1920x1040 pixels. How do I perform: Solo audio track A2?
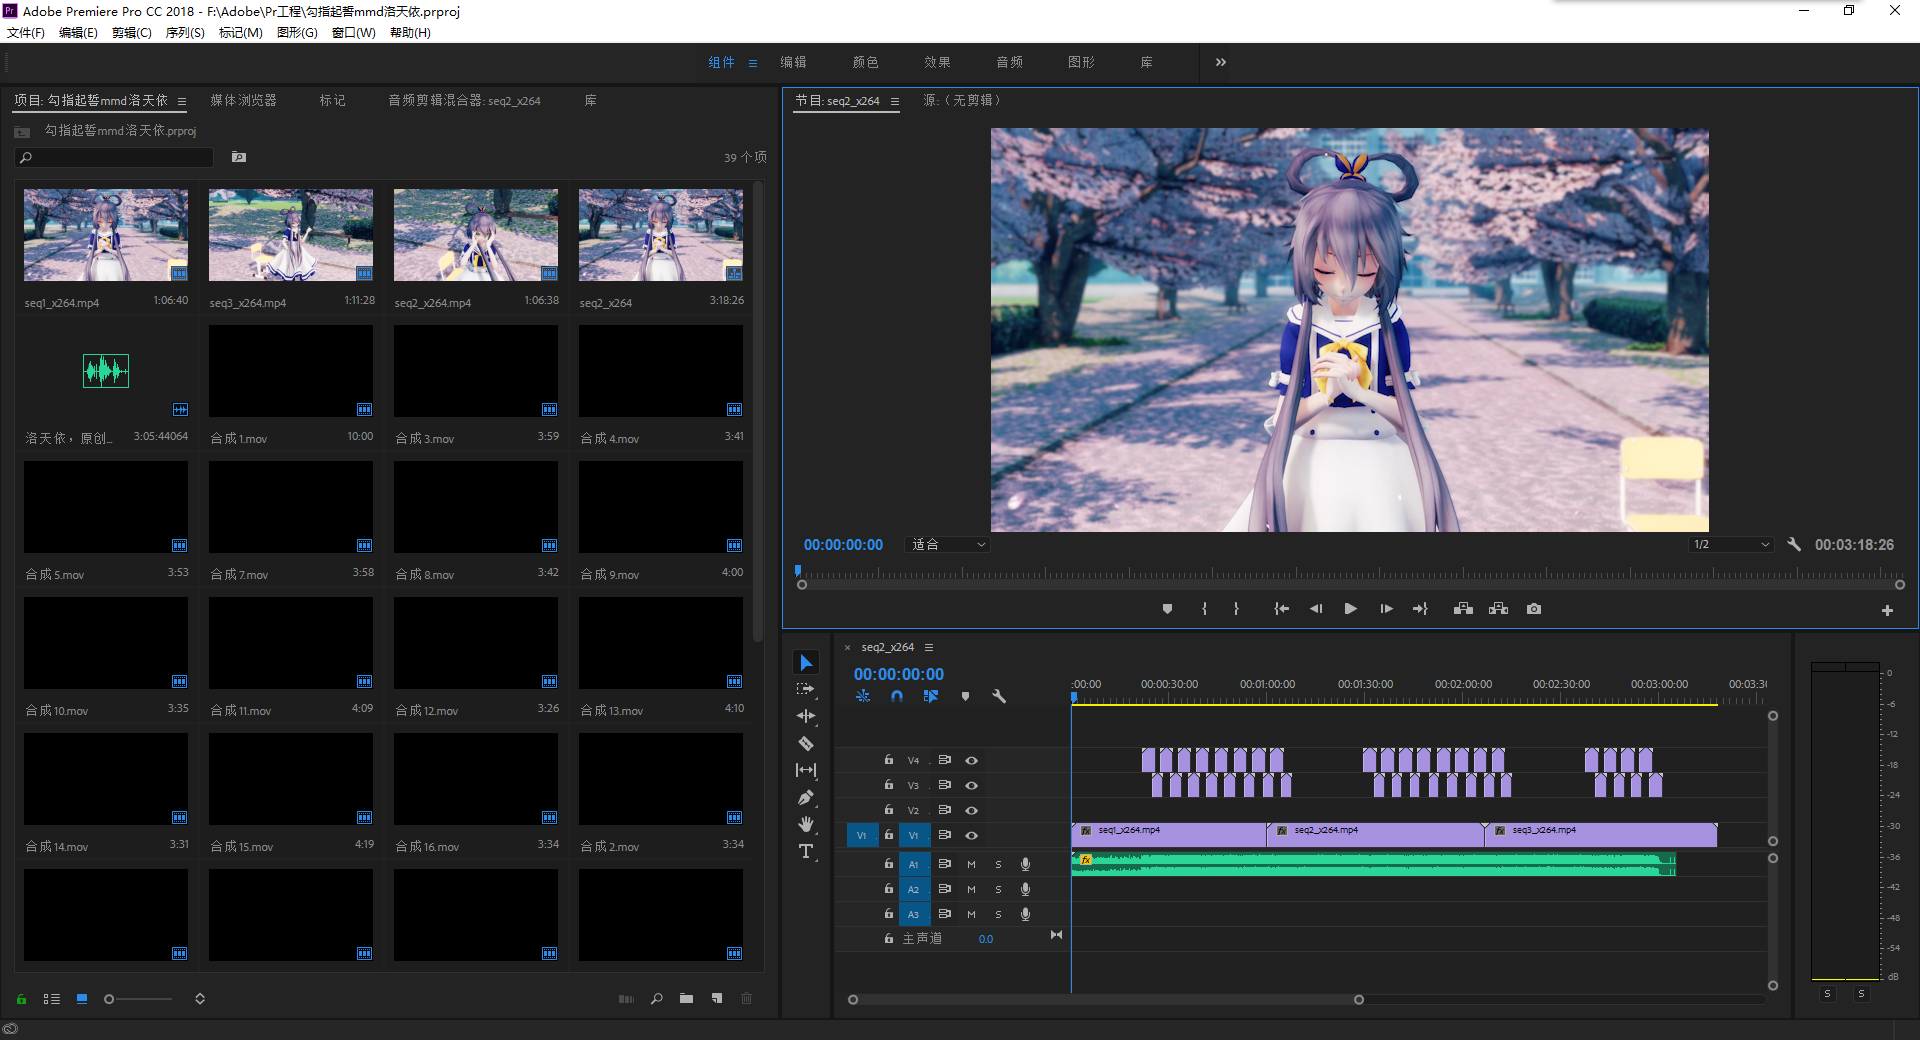(998, 889)
